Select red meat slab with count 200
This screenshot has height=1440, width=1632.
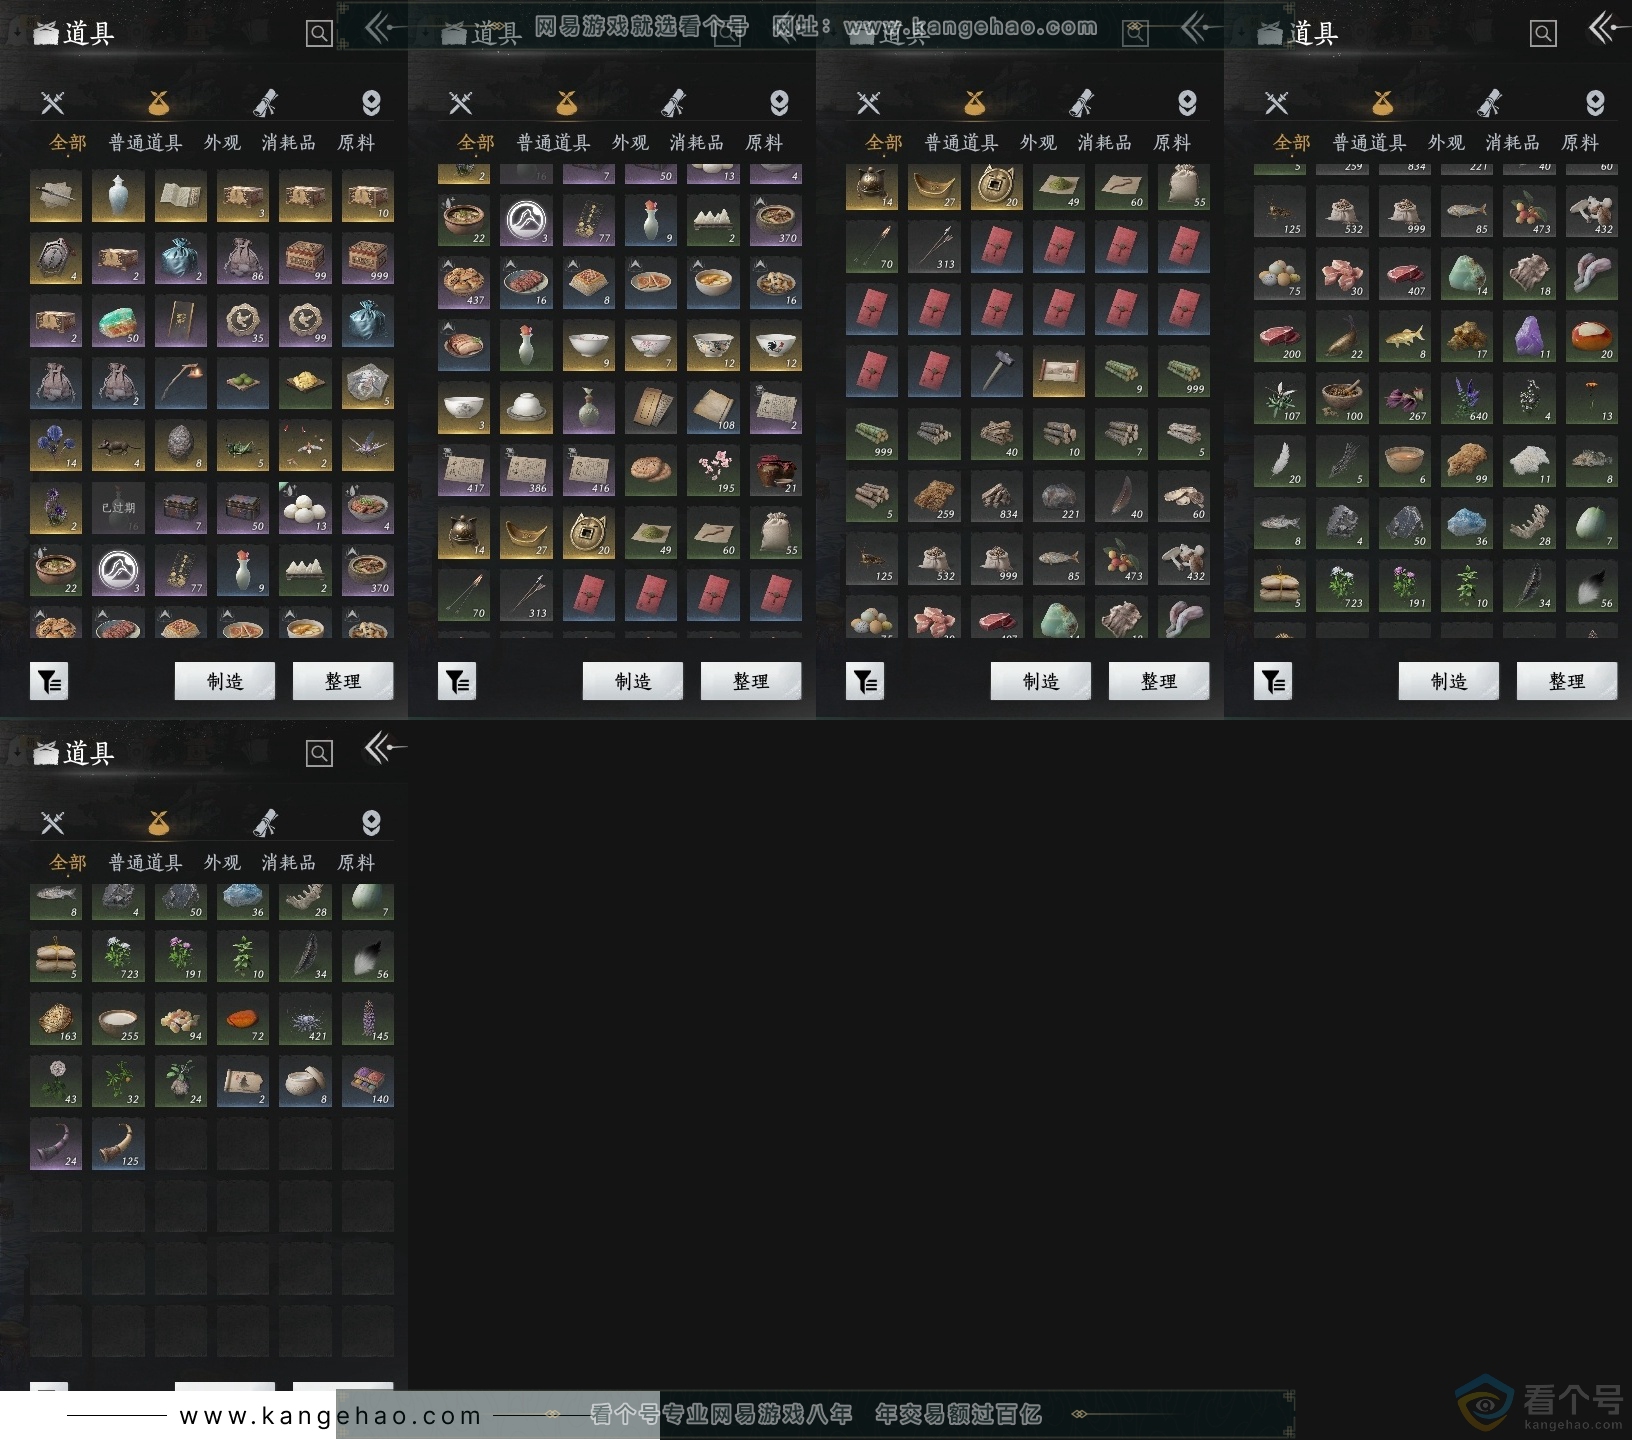(1280, 336)
